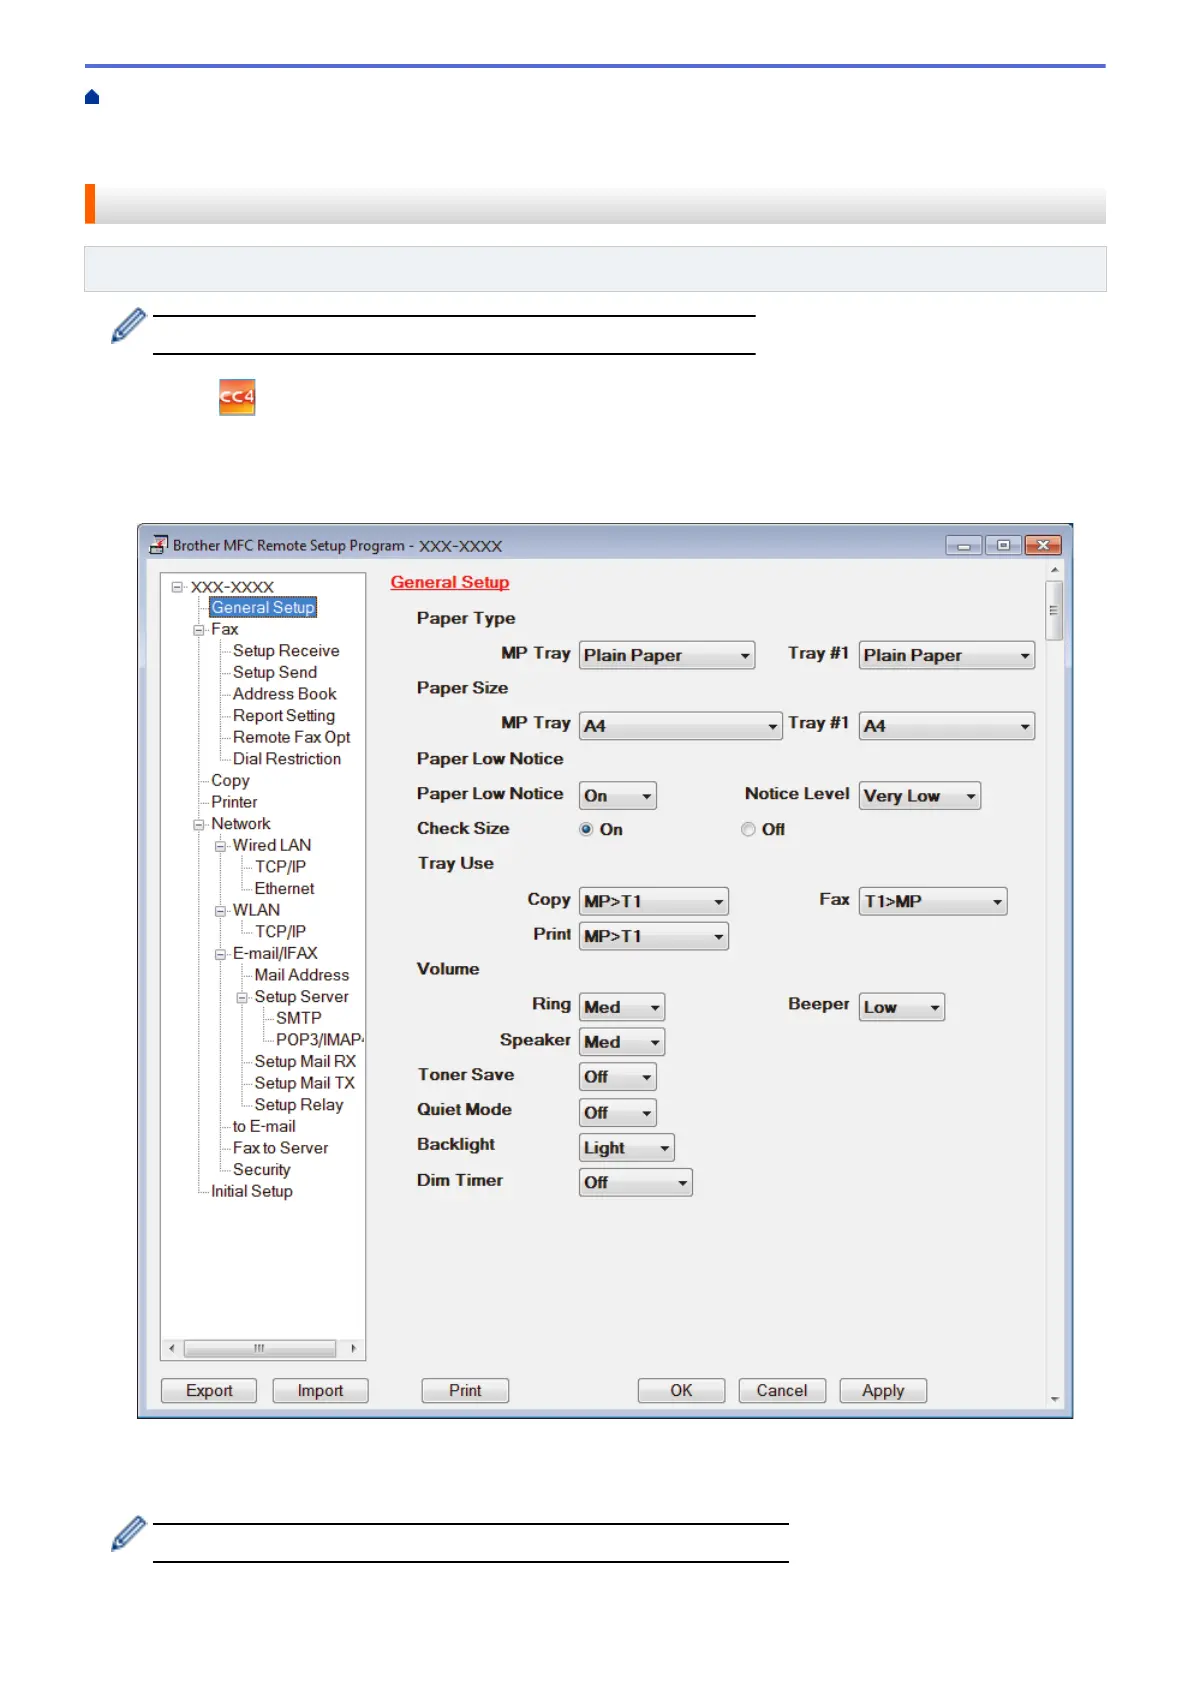This screenshot has width=1191, height=1684.
Task: Select Address Book in the tree
Action: (285, 694)
